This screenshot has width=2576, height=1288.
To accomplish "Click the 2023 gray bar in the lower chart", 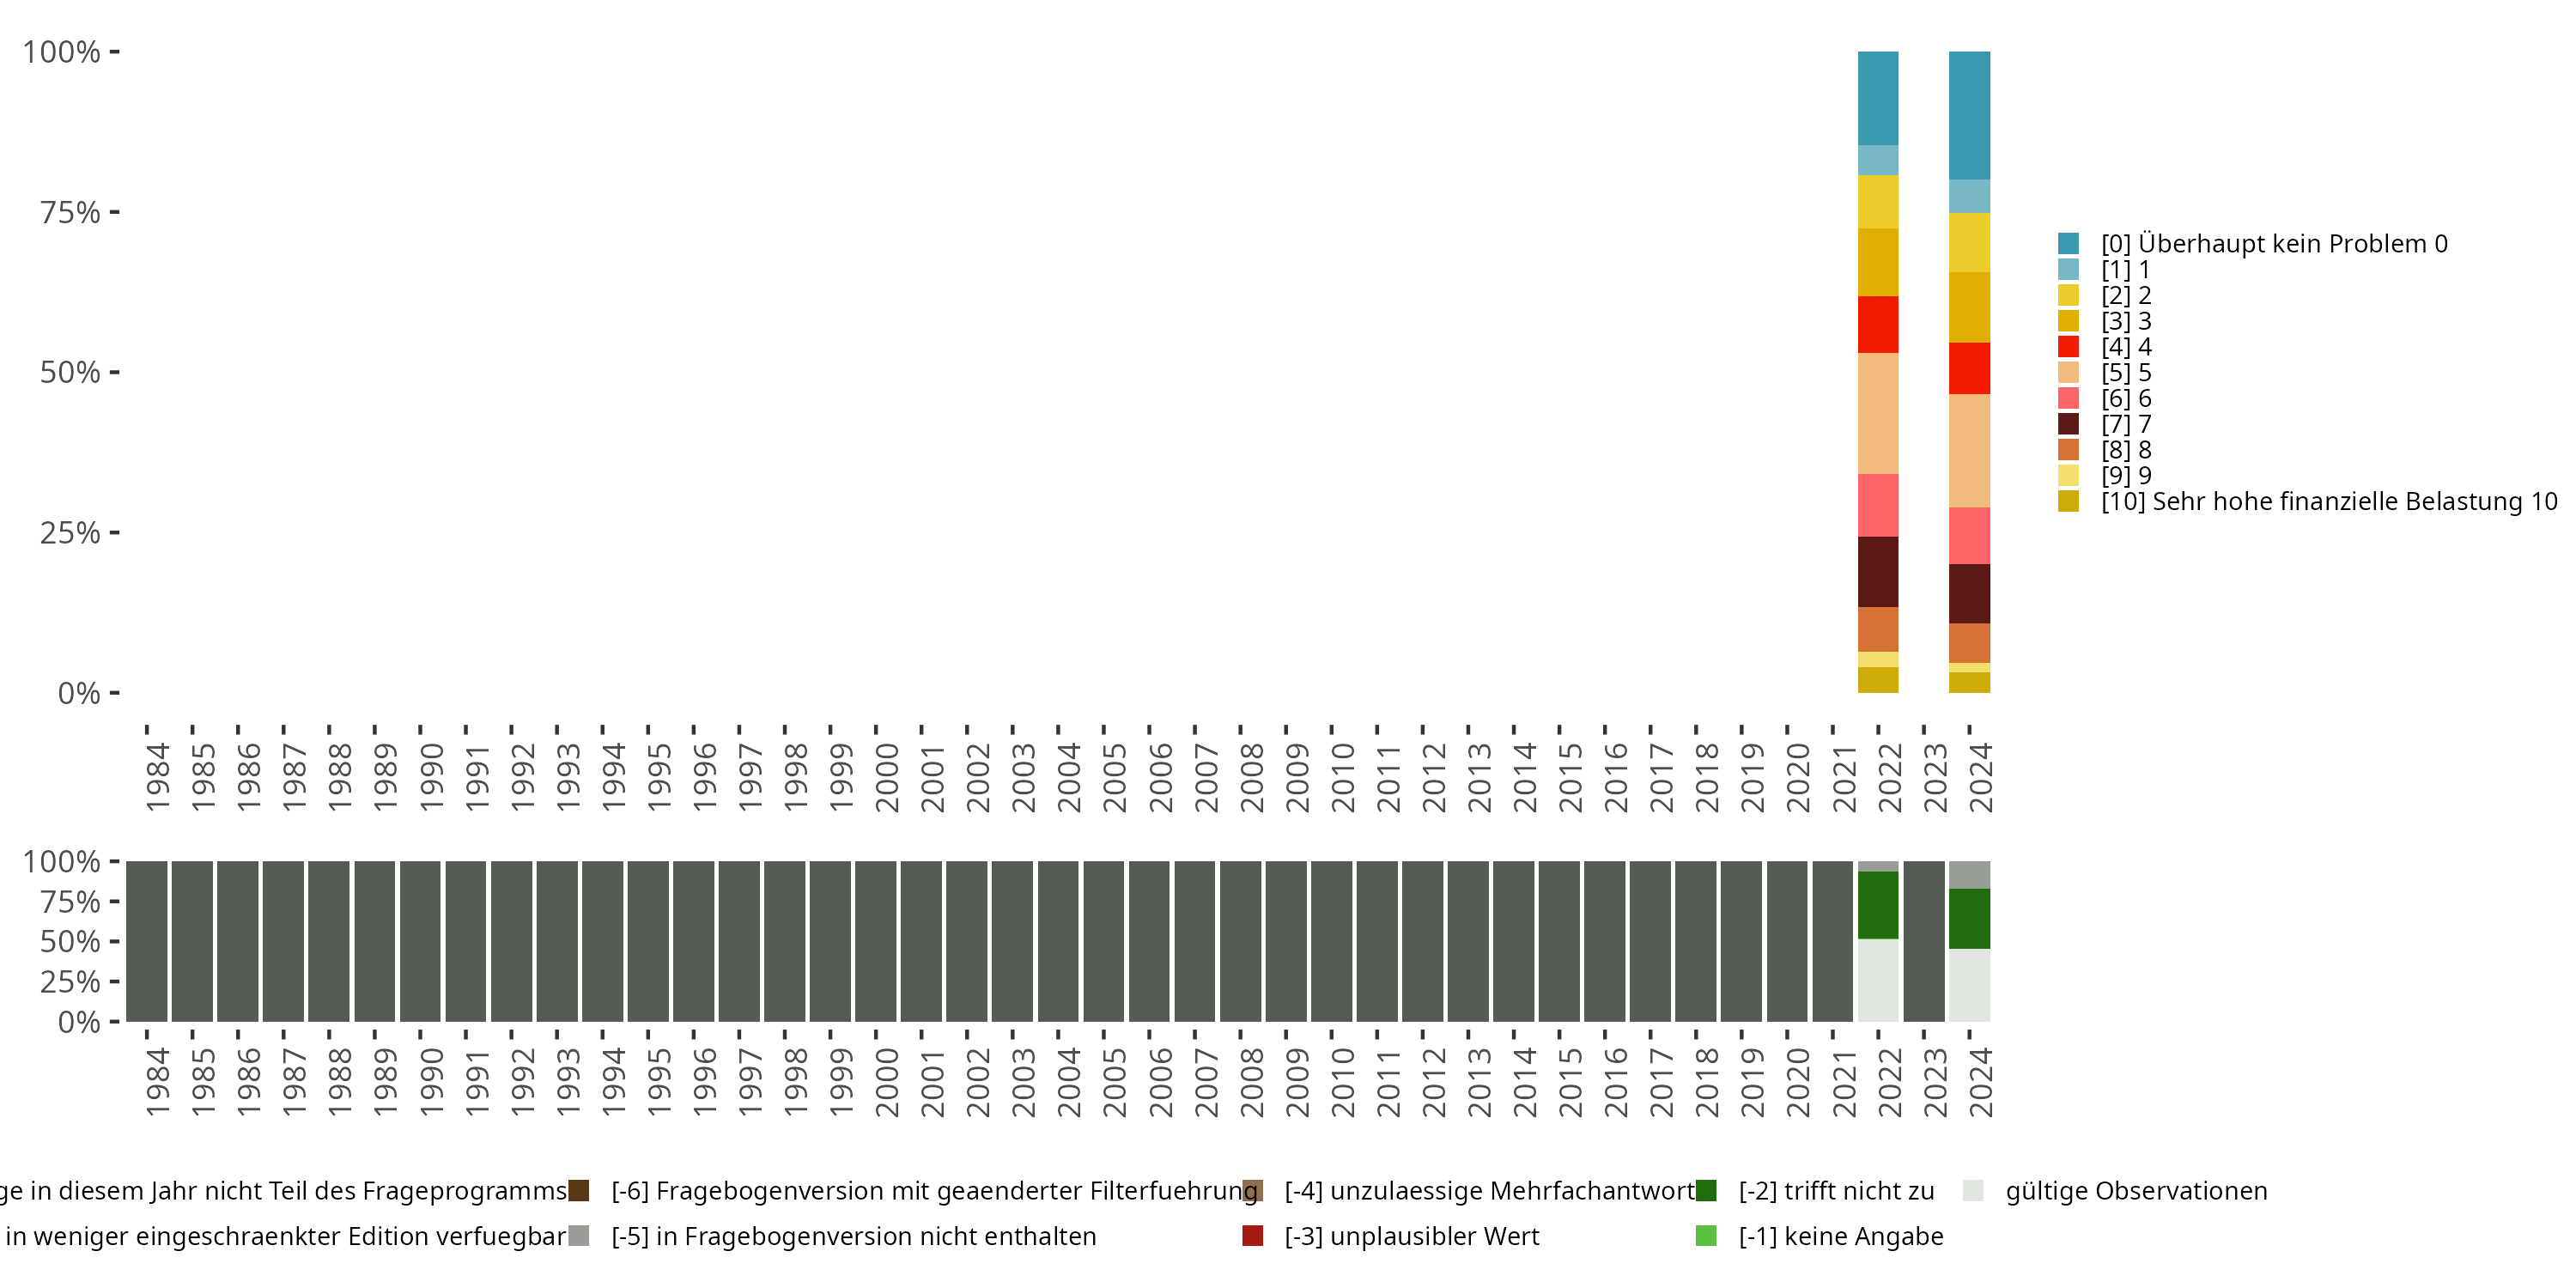I will (1924, 941).
